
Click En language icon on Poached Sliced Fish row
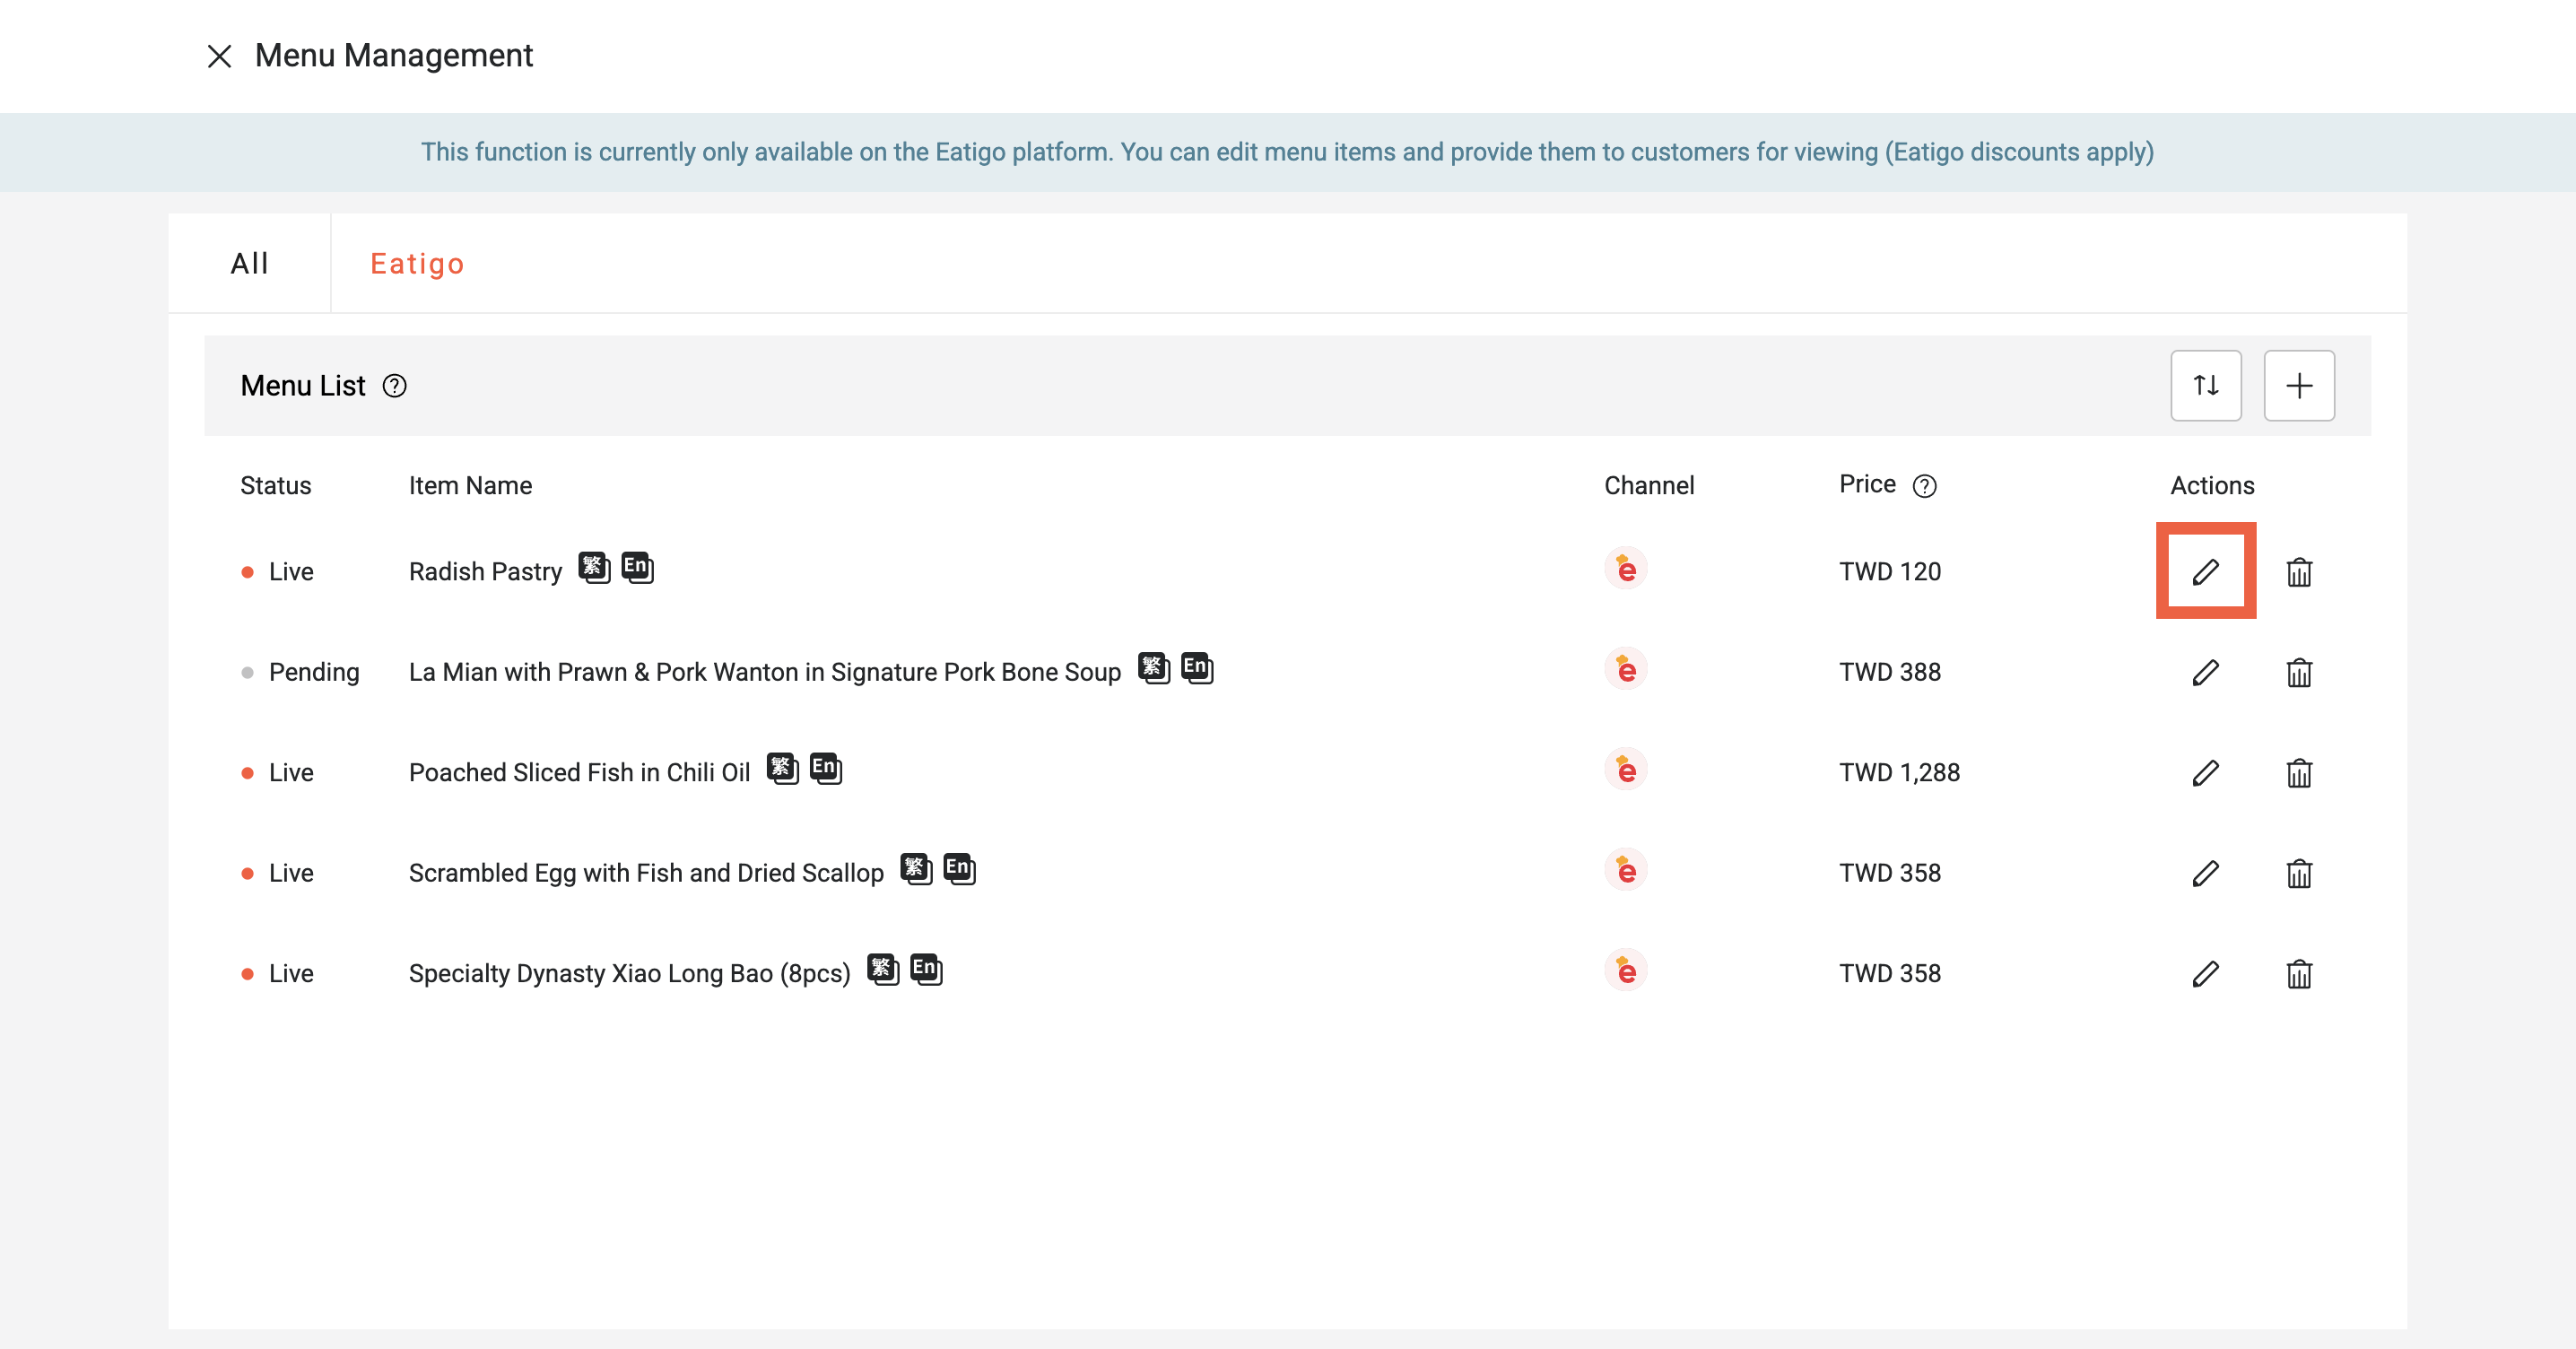click(x=826, y=769)
